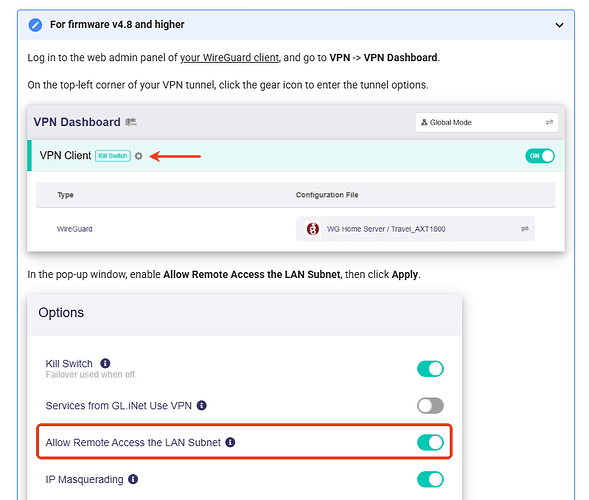The width and height of the screenshot is (589, 500).
Task: Click info icon for Services from GL.iNet Use VPN
Action: pos(202,405)
